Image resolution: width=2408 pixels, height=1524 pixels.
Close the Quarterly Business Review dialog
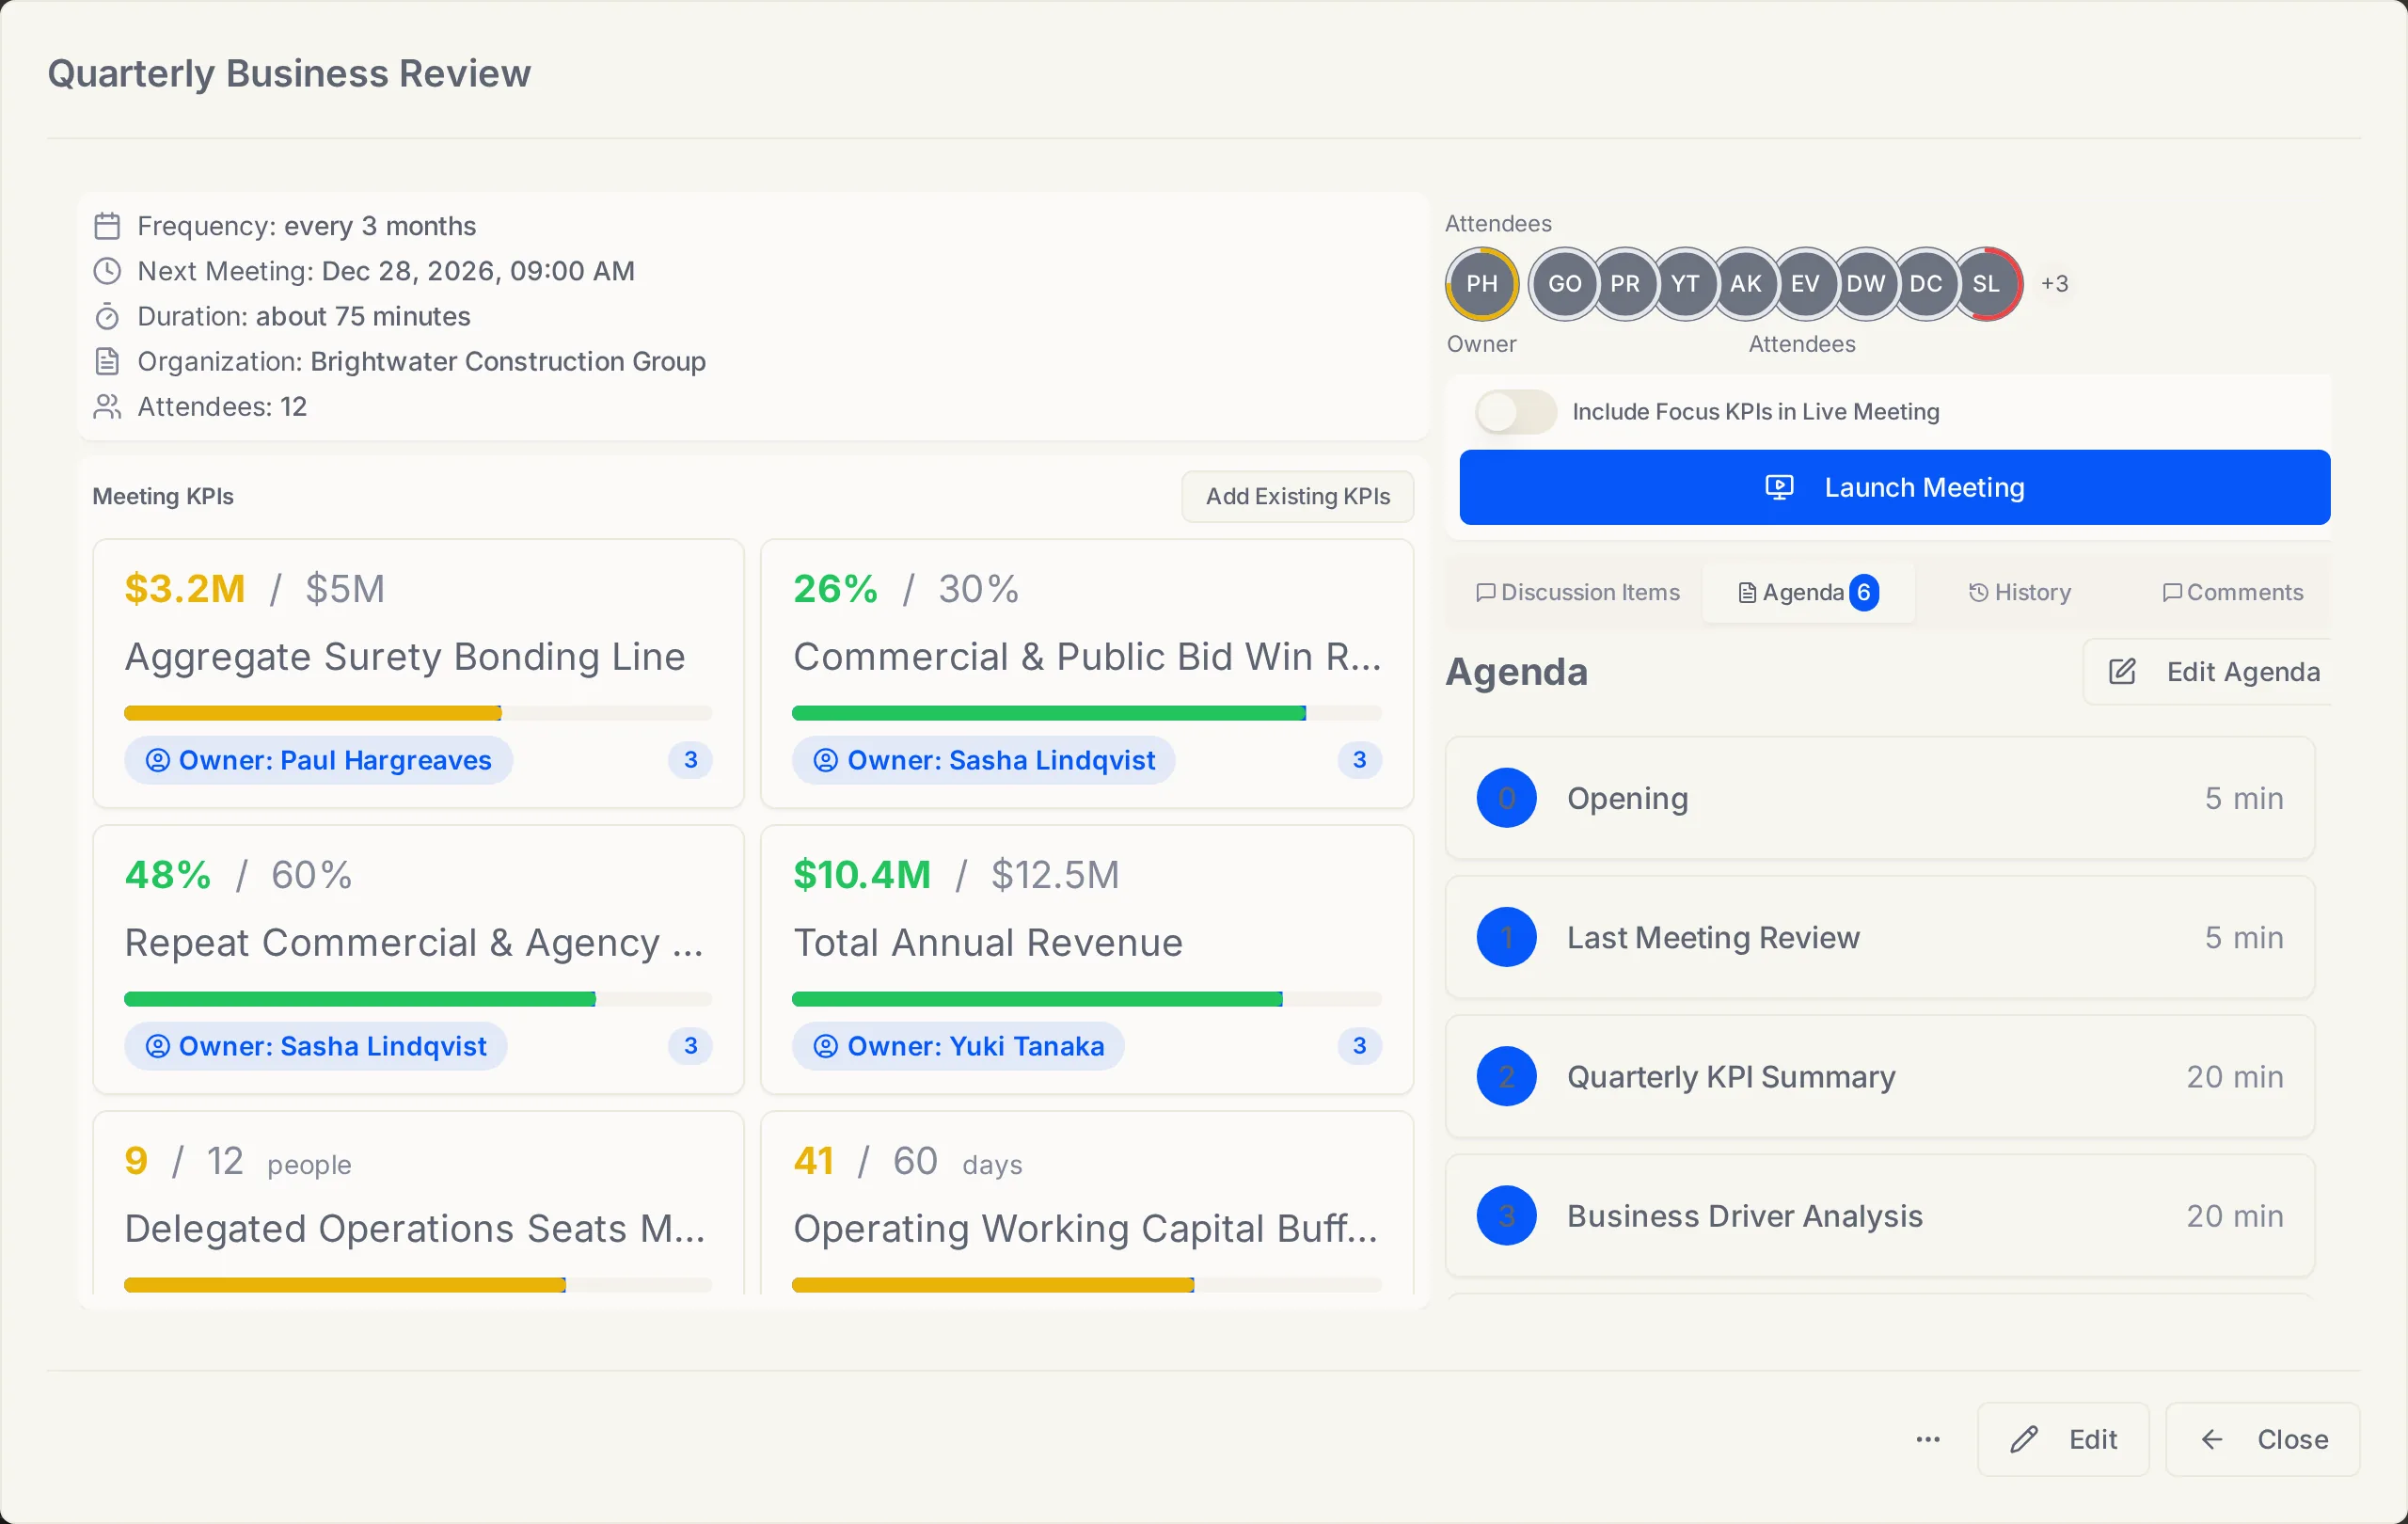[x=2263, y=1439]
